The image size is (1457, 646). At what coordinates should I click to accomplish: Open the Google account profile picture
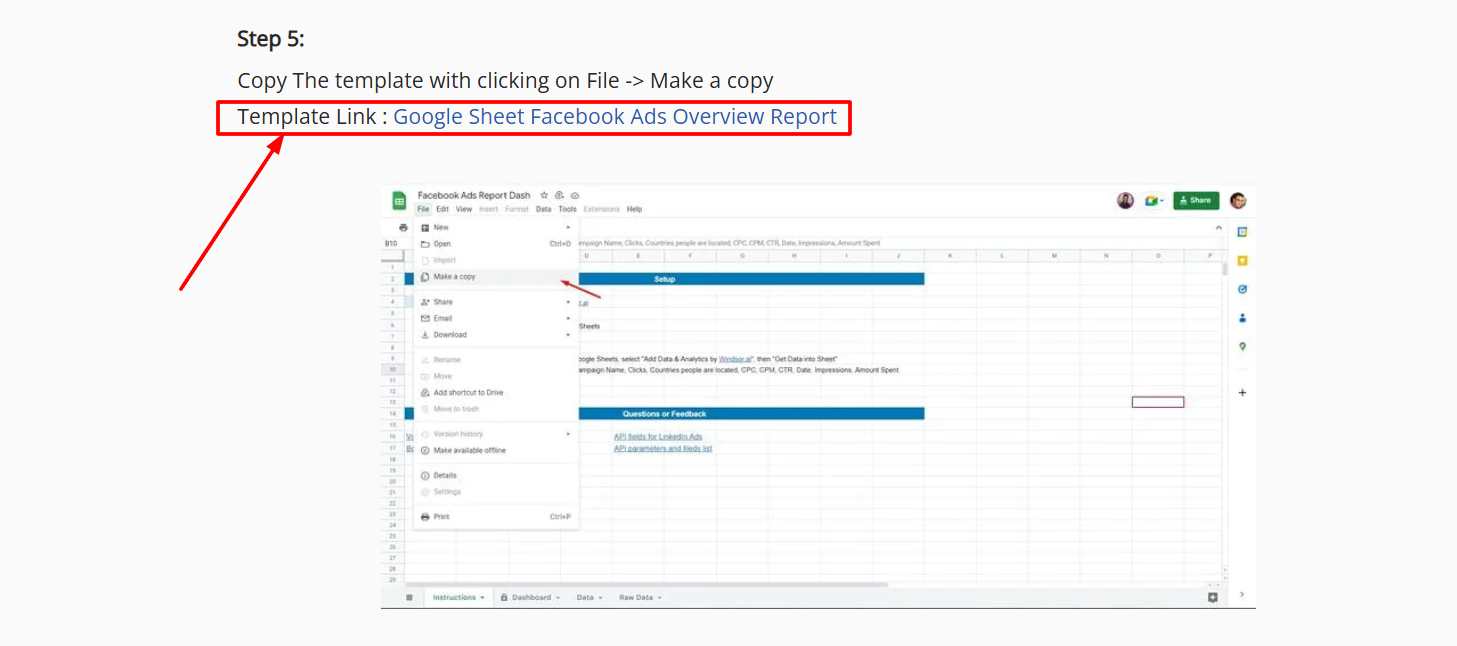coord(1238,201)
